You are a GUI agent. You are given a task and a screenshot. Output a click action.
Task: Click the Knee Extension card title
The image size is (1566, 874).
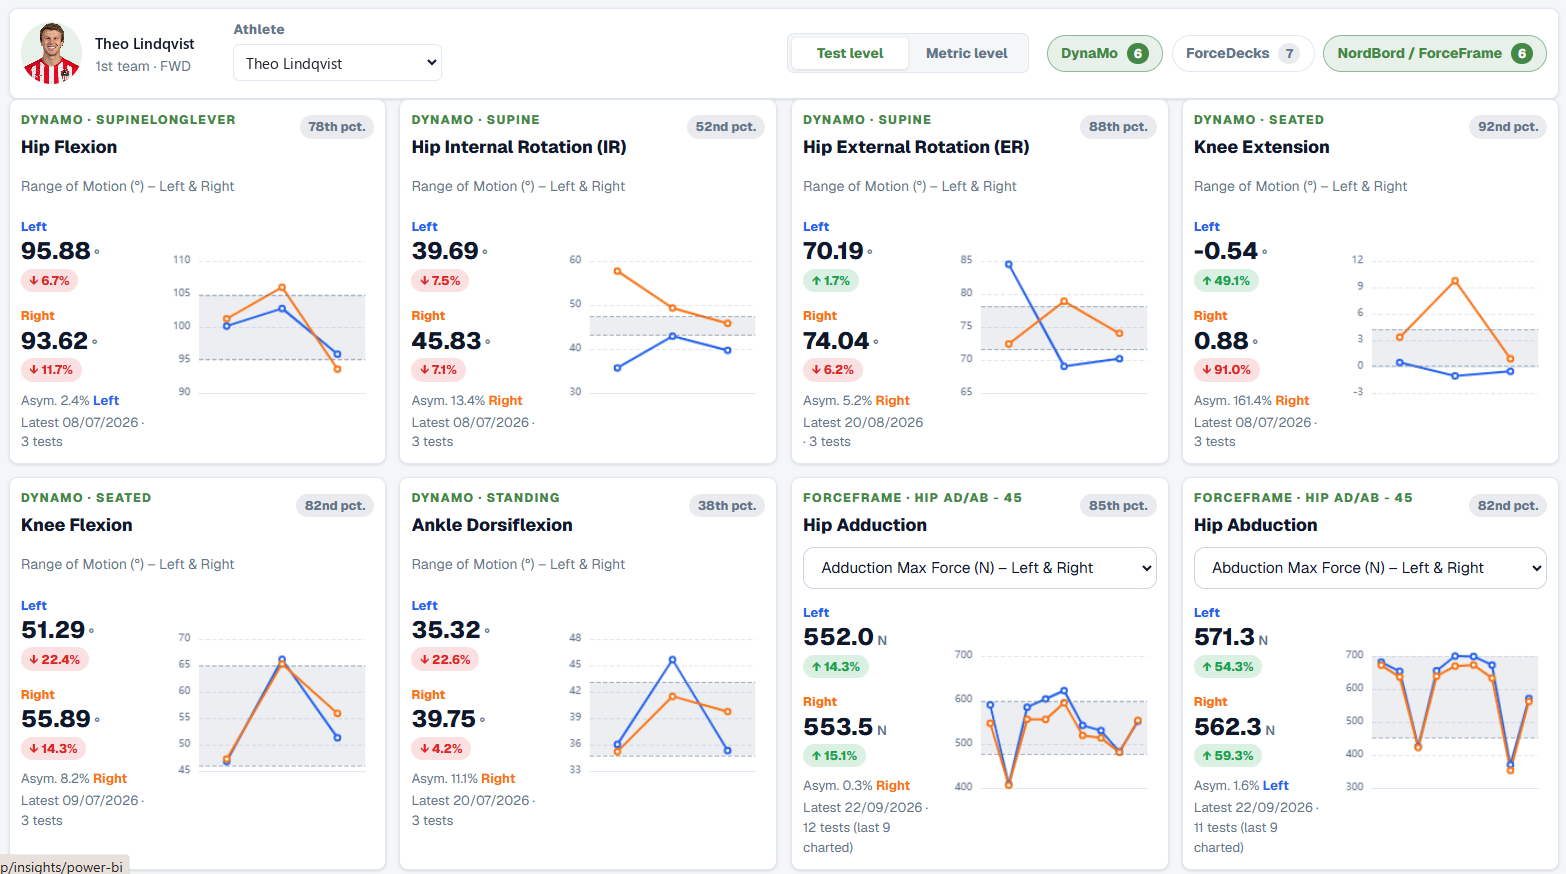click(1261, 147)
